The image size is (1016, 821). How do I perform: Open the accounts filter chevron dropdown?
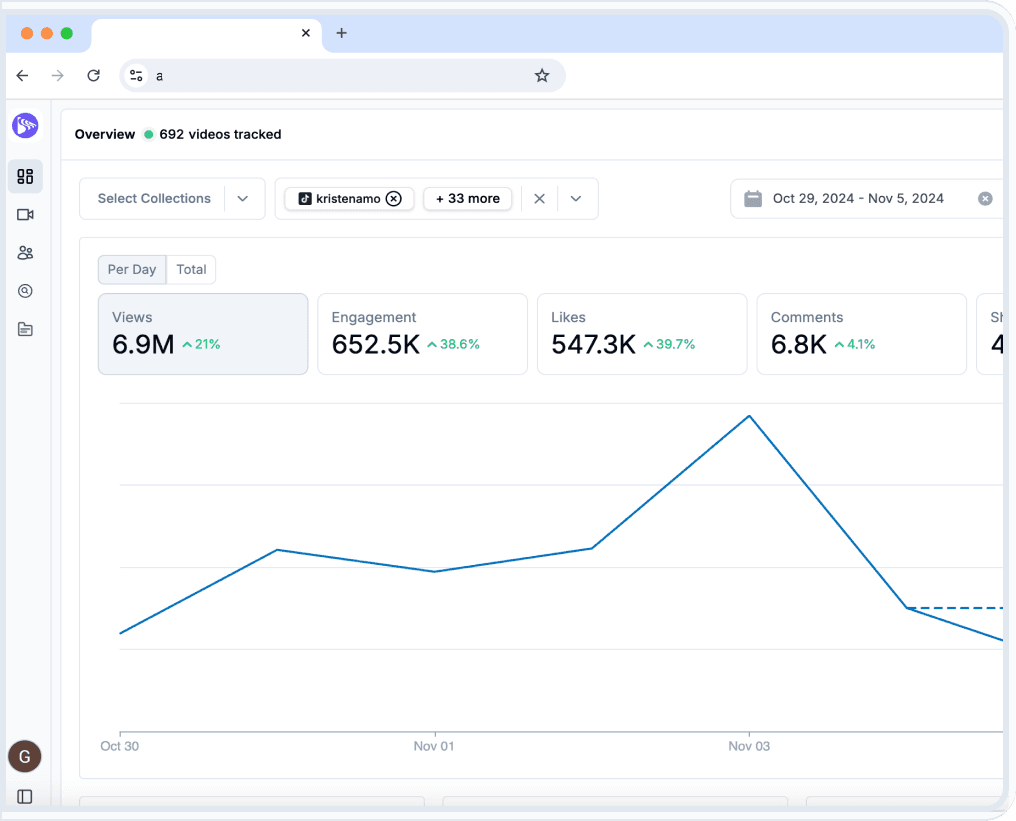(x=576, y=198)
